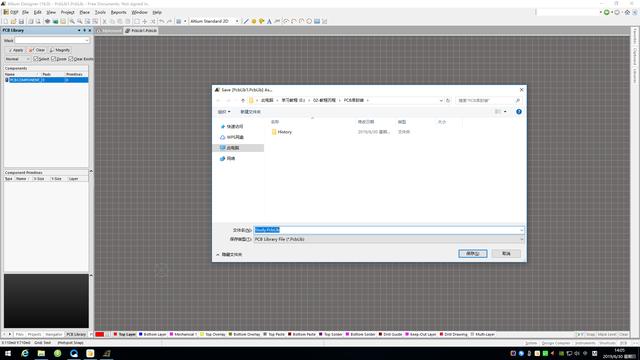The height and width of the screenshot is (360, 640).
Task: Close the PCB Library panel
Action: pyautogui.click(x=90, y=30)
